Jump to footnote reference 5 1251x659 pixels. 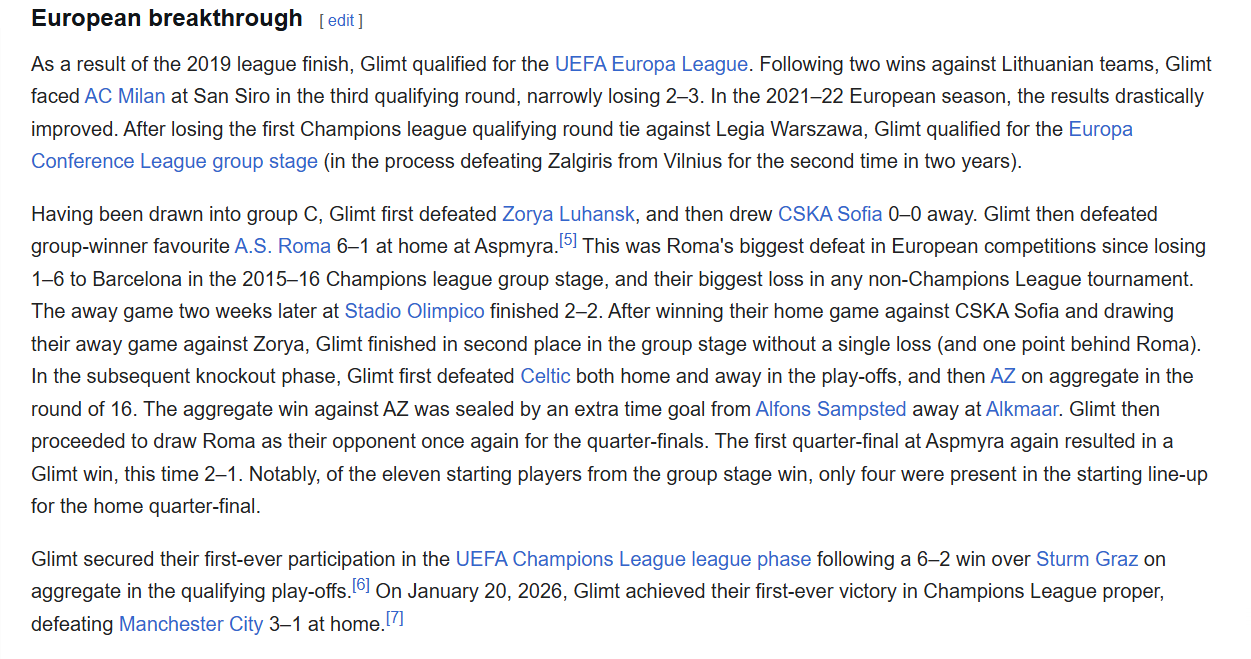tap(567, 240)
